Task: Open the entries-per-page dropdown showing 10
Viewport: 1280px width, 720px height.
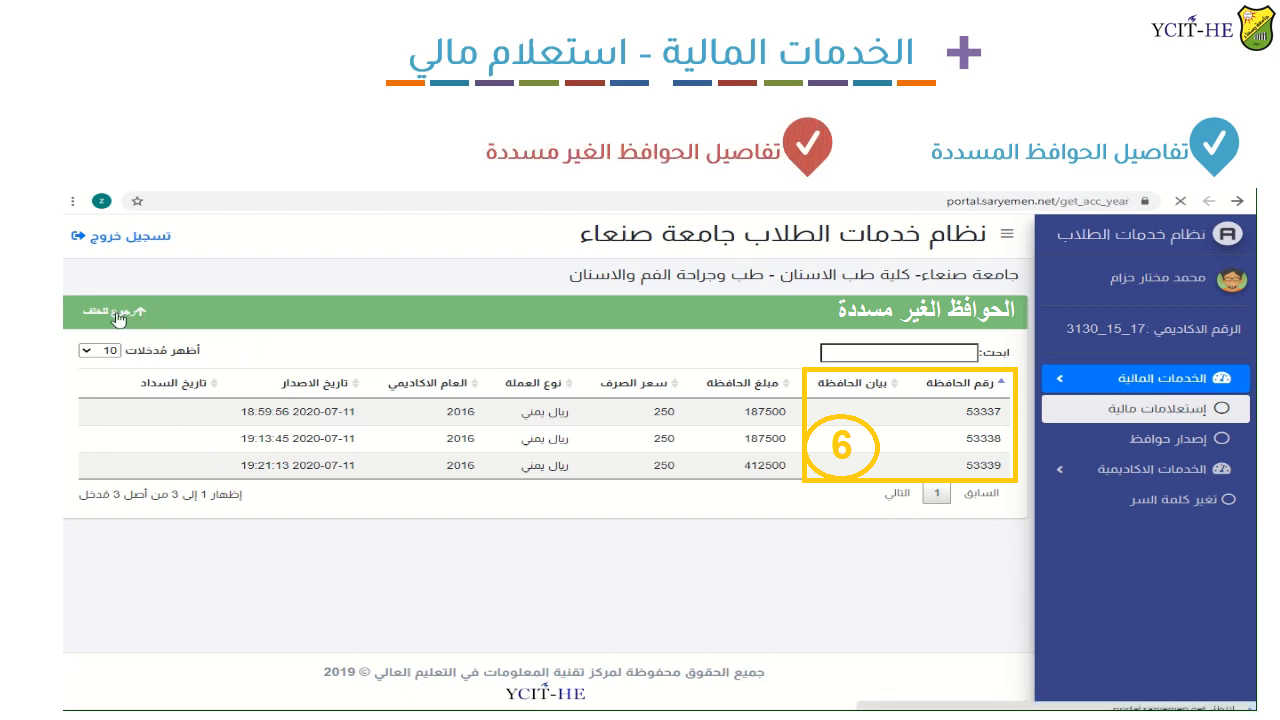Action: (x=100, y=351)
